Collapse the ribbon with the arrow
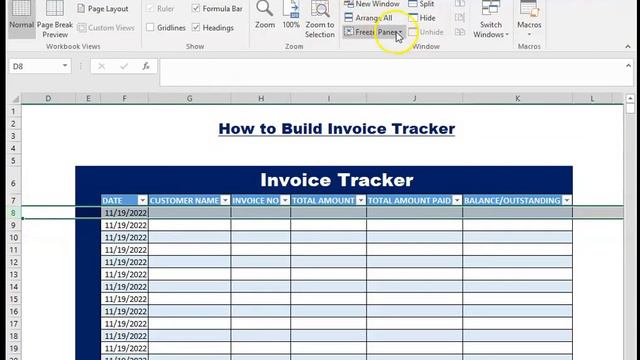640x360 pixels. [628, 47]
